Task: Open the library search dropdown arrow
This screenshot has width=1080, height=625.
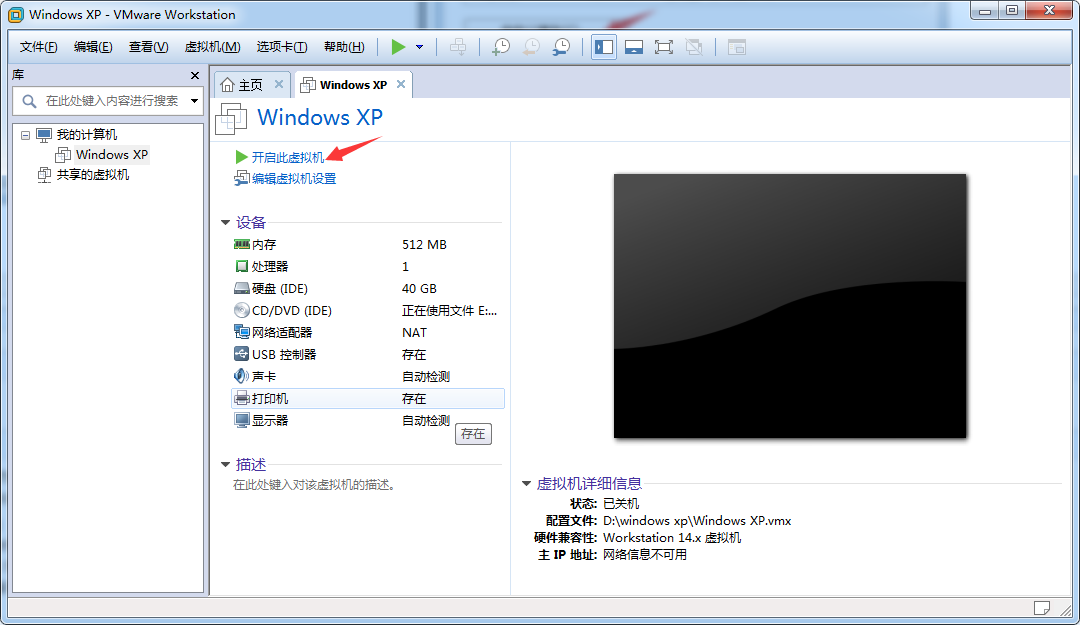Action: click(x=195, y=101)
